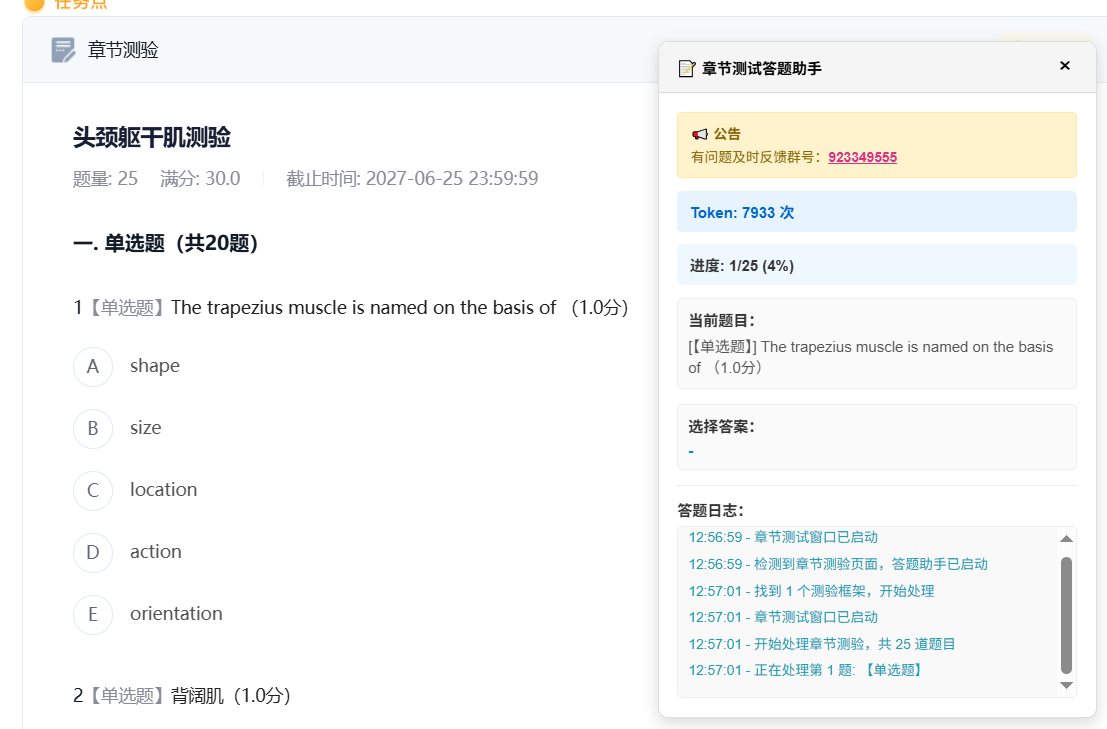1107x729 pixels.
Task: Click the notepad icon in helper title
Action: (687, 68)
